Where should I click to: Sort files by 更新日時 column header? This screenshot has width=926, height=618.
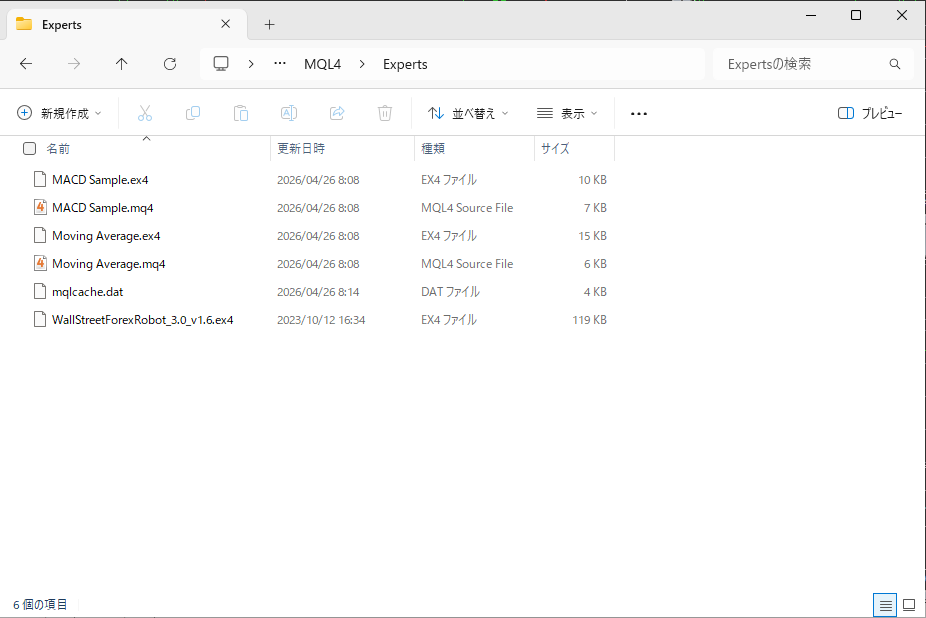click(x=301, y=148)
